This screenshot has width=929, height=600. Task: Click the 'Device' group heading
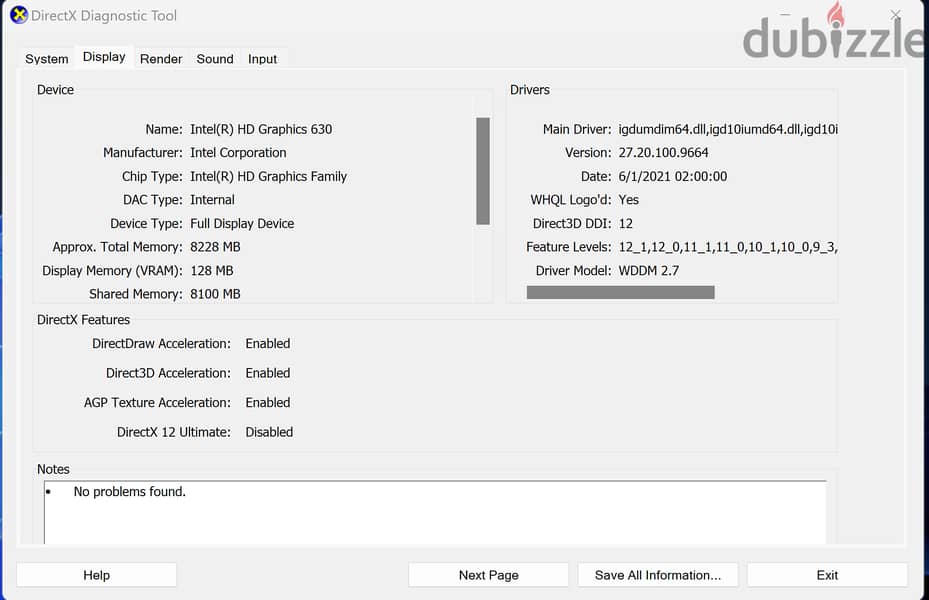click(55, 89)
